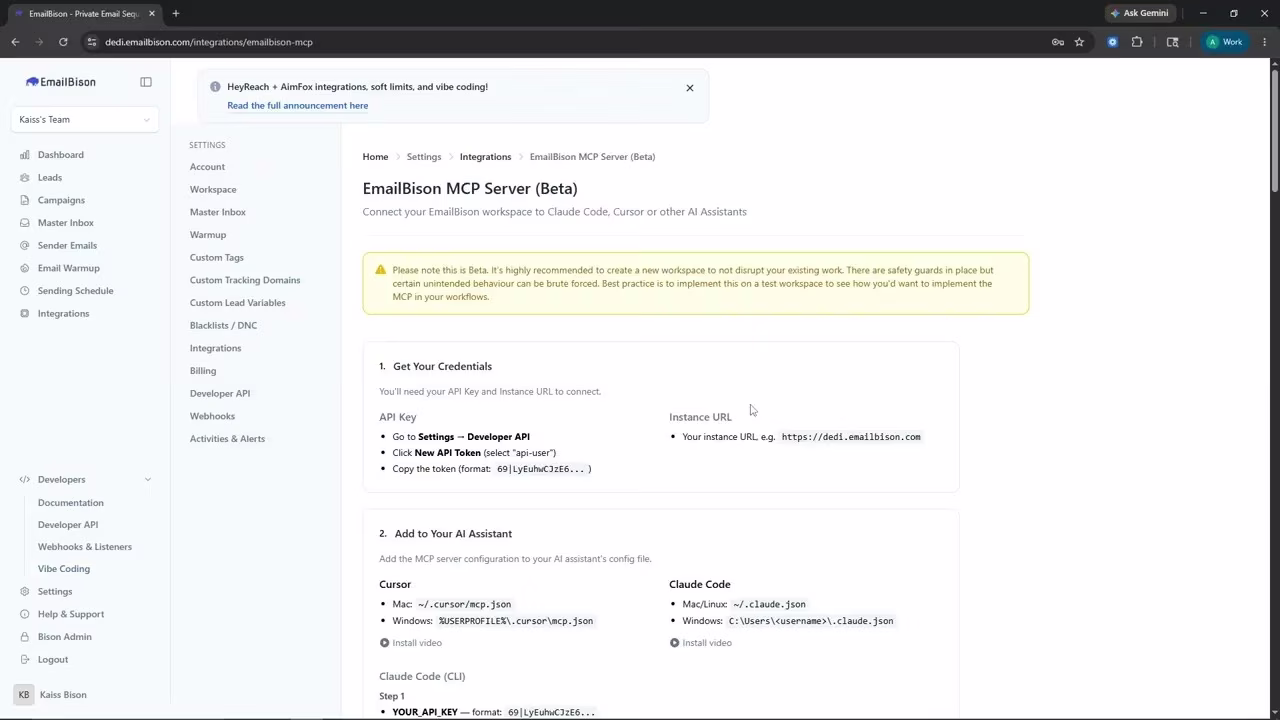1280x720 pixels.
Task: Open the Work profile menu
Action: 1225,42
